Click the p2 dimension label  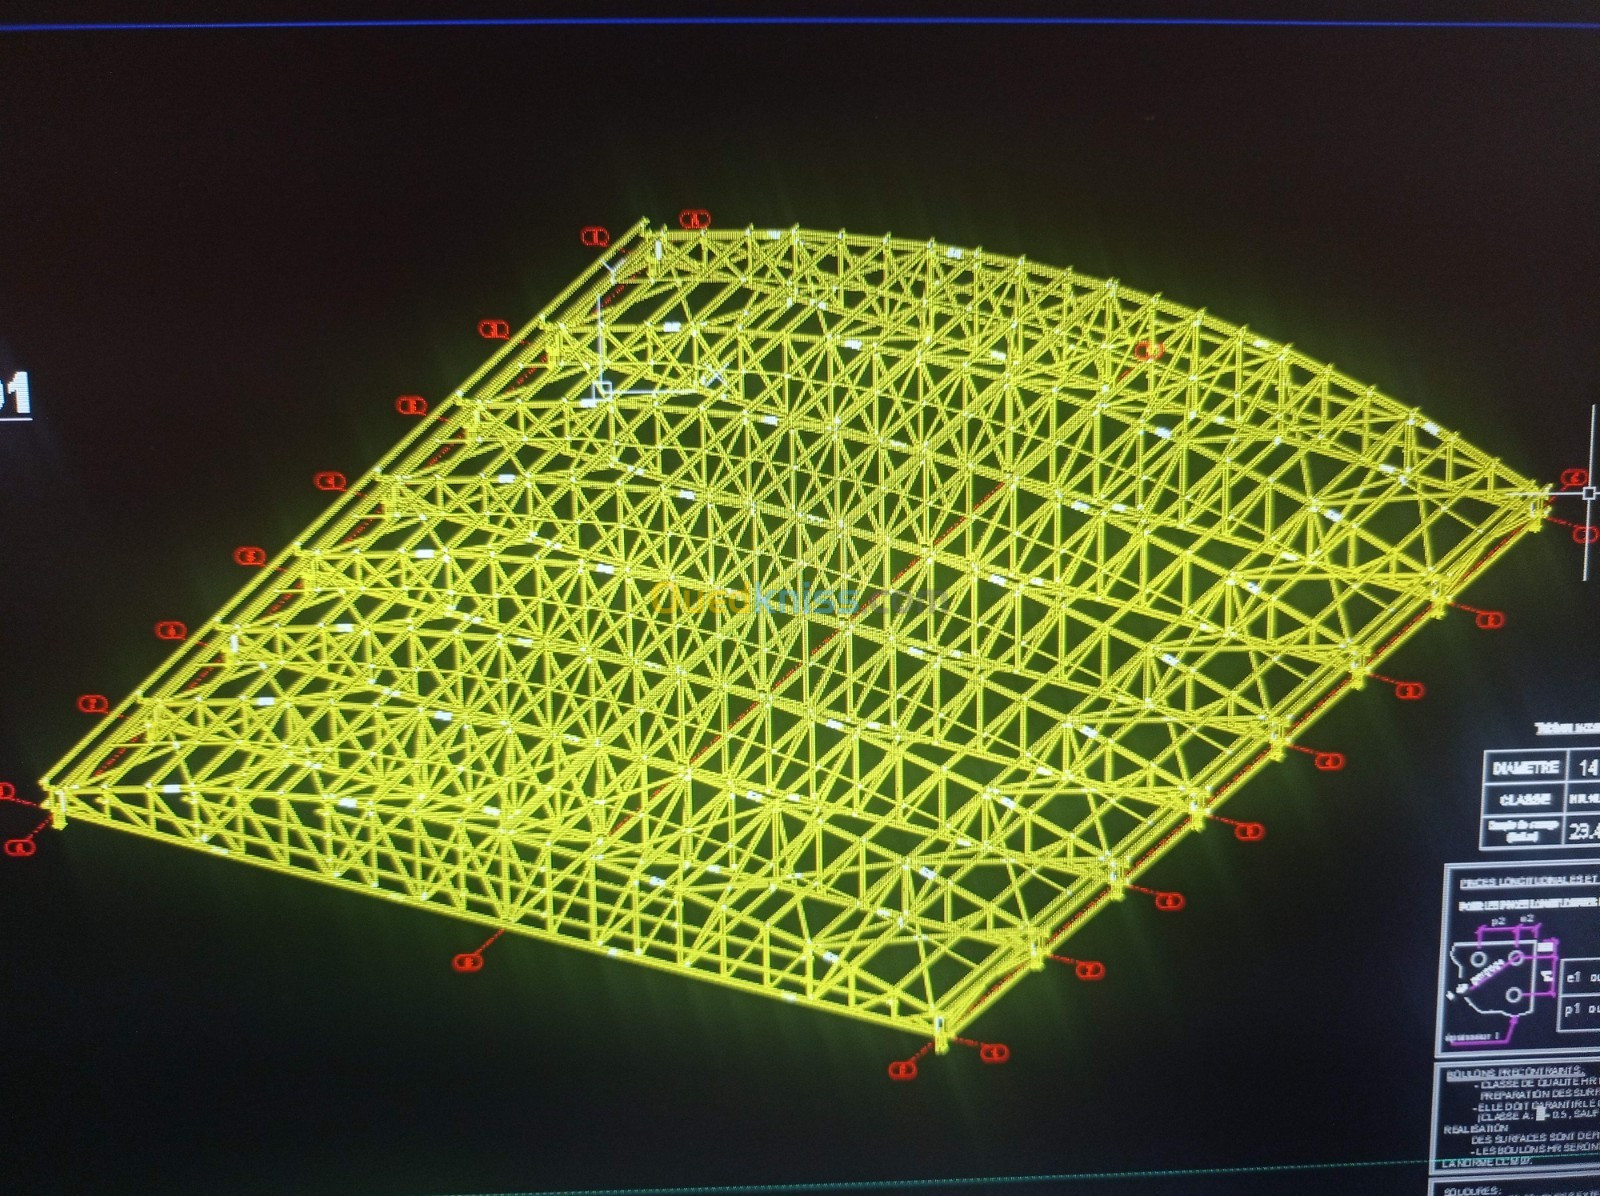tap(1498, 921)
